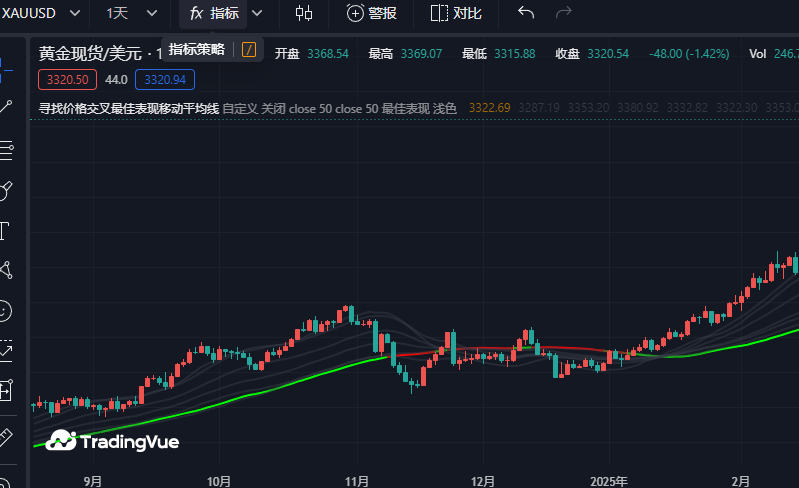The height and width of the screenshot is (488, 799).
Task: Click the 对比 compare button
Action: click(456, 13)
